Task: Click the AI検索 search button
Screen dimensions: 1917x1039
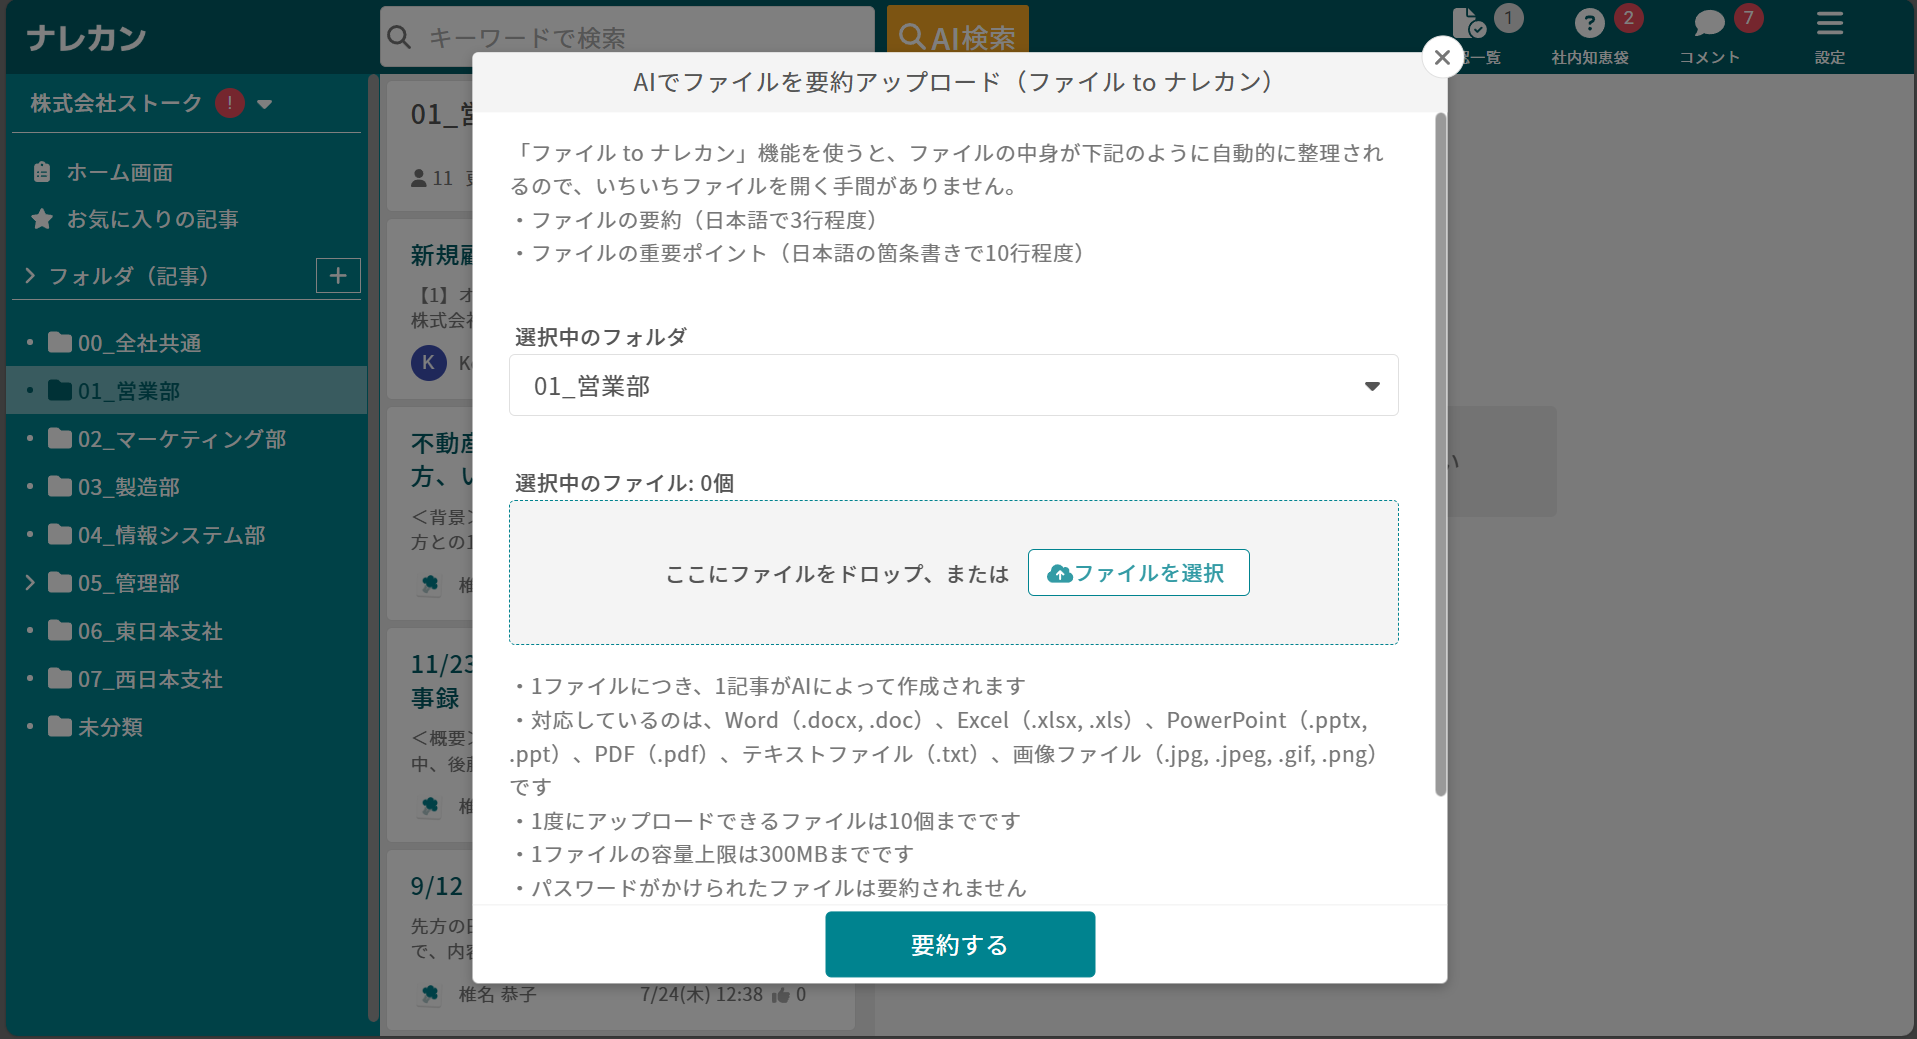Action: 957,37
